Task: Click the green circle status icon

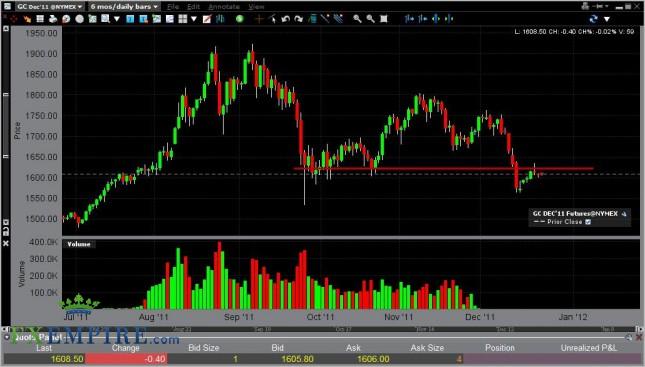Action: 239,19
